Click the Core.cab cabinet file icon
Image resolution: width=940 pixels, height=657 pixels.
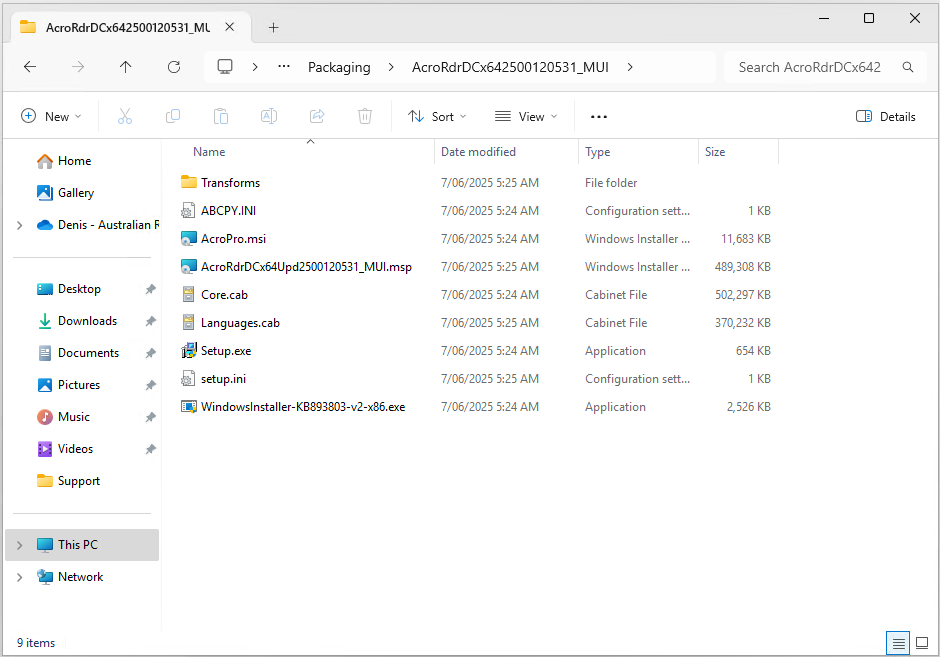tap(189, 295)
